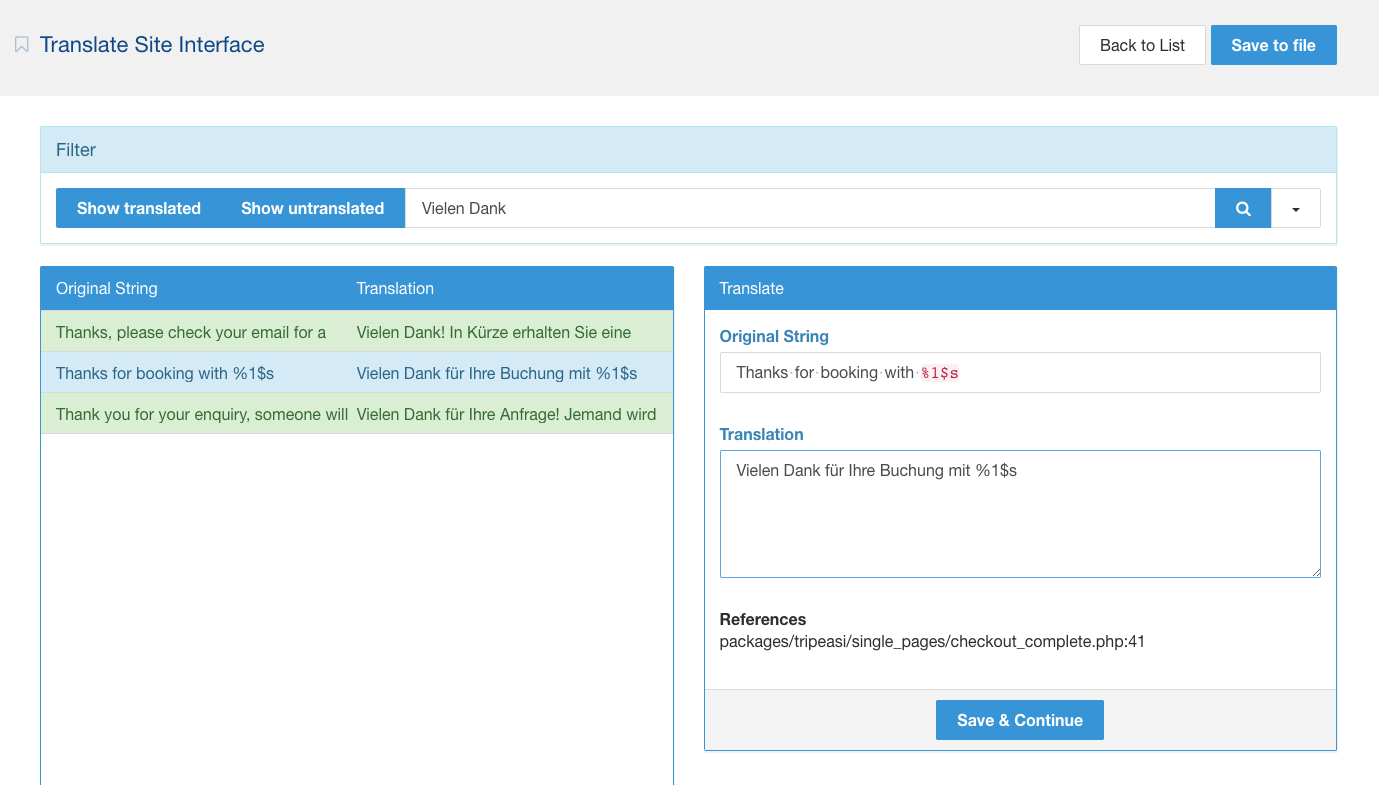The image size is (1379, 785).
Task: Click the magnifier search button
Action: [1243, 208]
